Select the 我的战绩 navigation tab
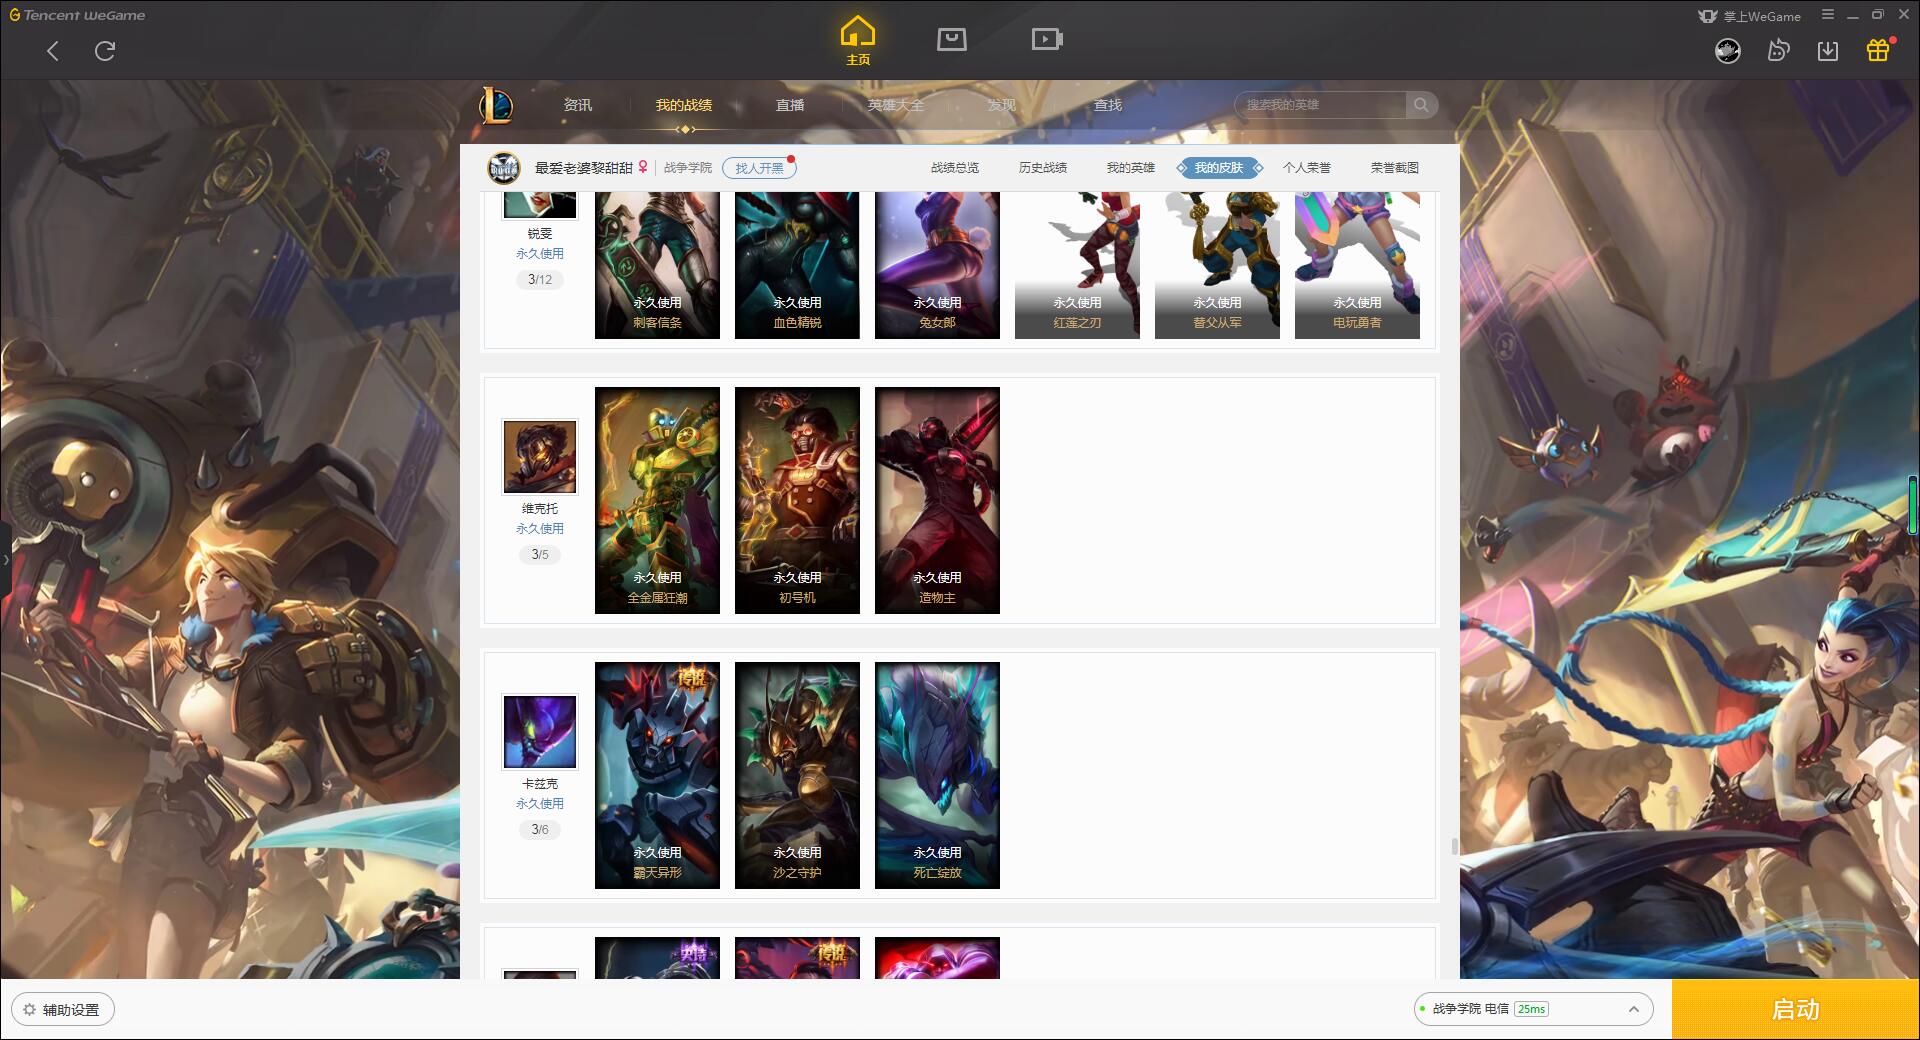The width and height of the screenshot is (1920, 1040). click(684, 105)
